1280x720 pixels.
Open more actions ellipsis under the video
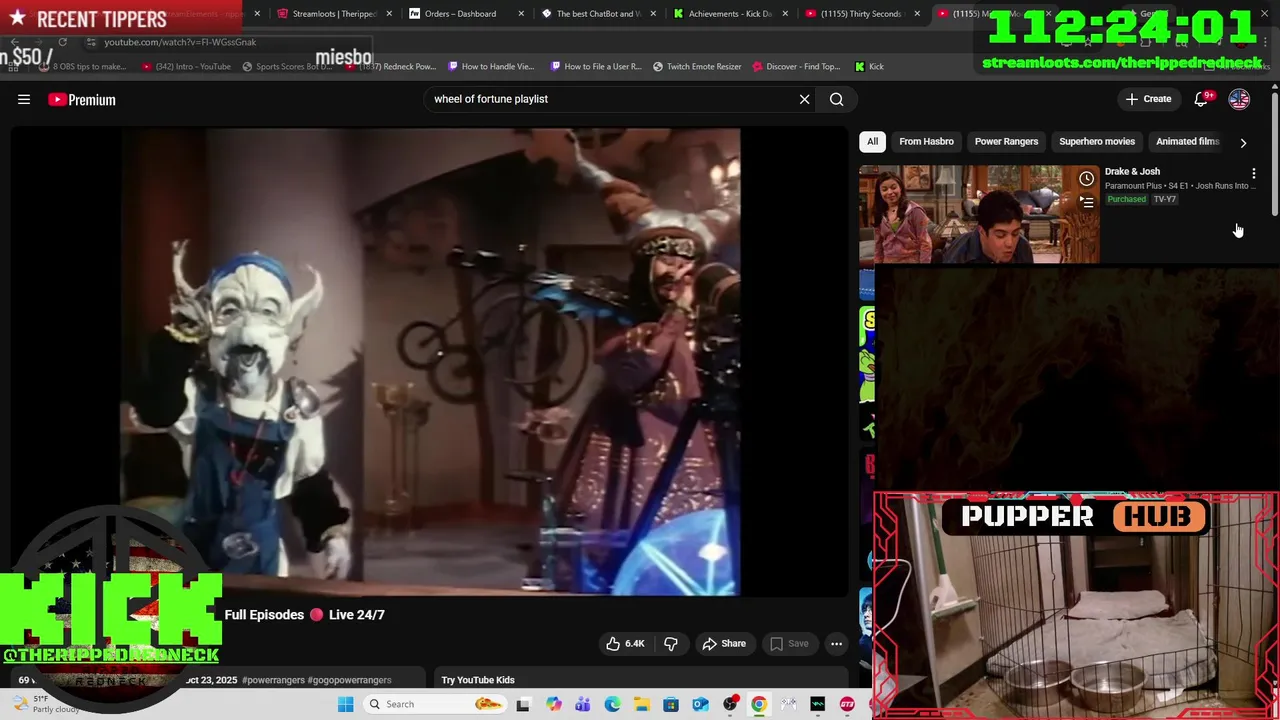click(x=837, y=644)
